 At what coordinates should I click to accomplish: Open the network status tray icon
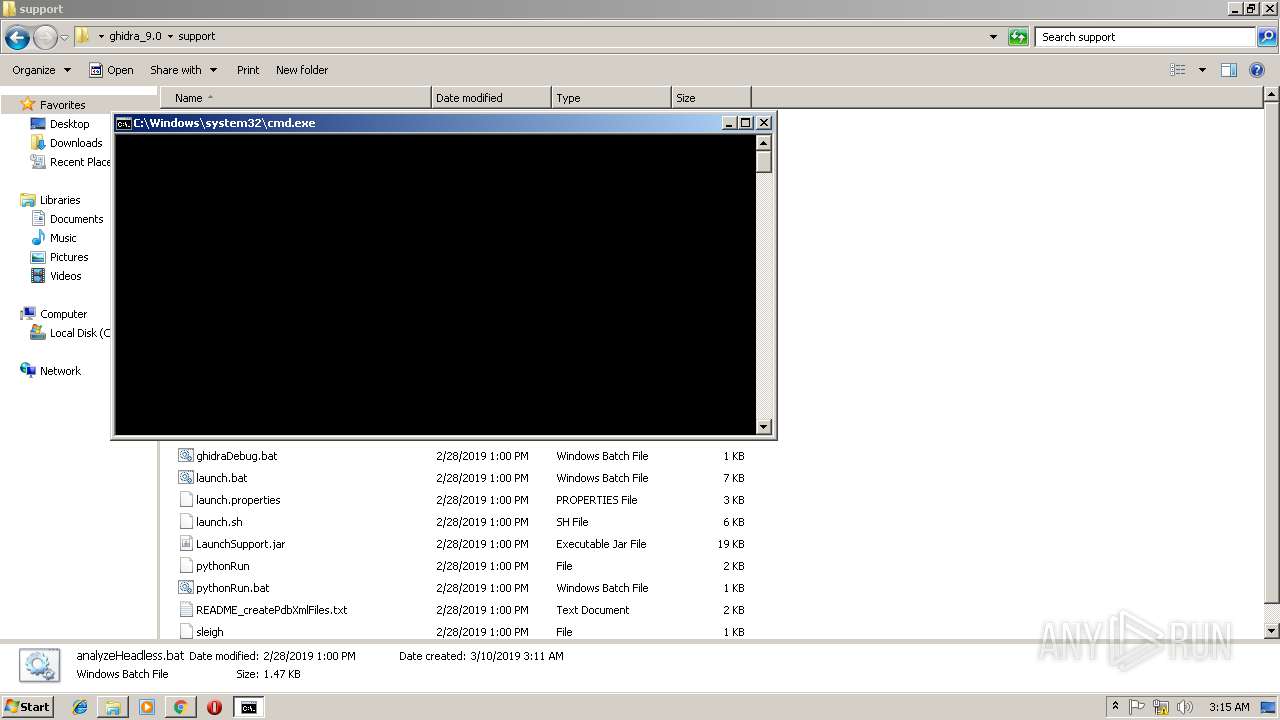click(x=1161, y=707)
